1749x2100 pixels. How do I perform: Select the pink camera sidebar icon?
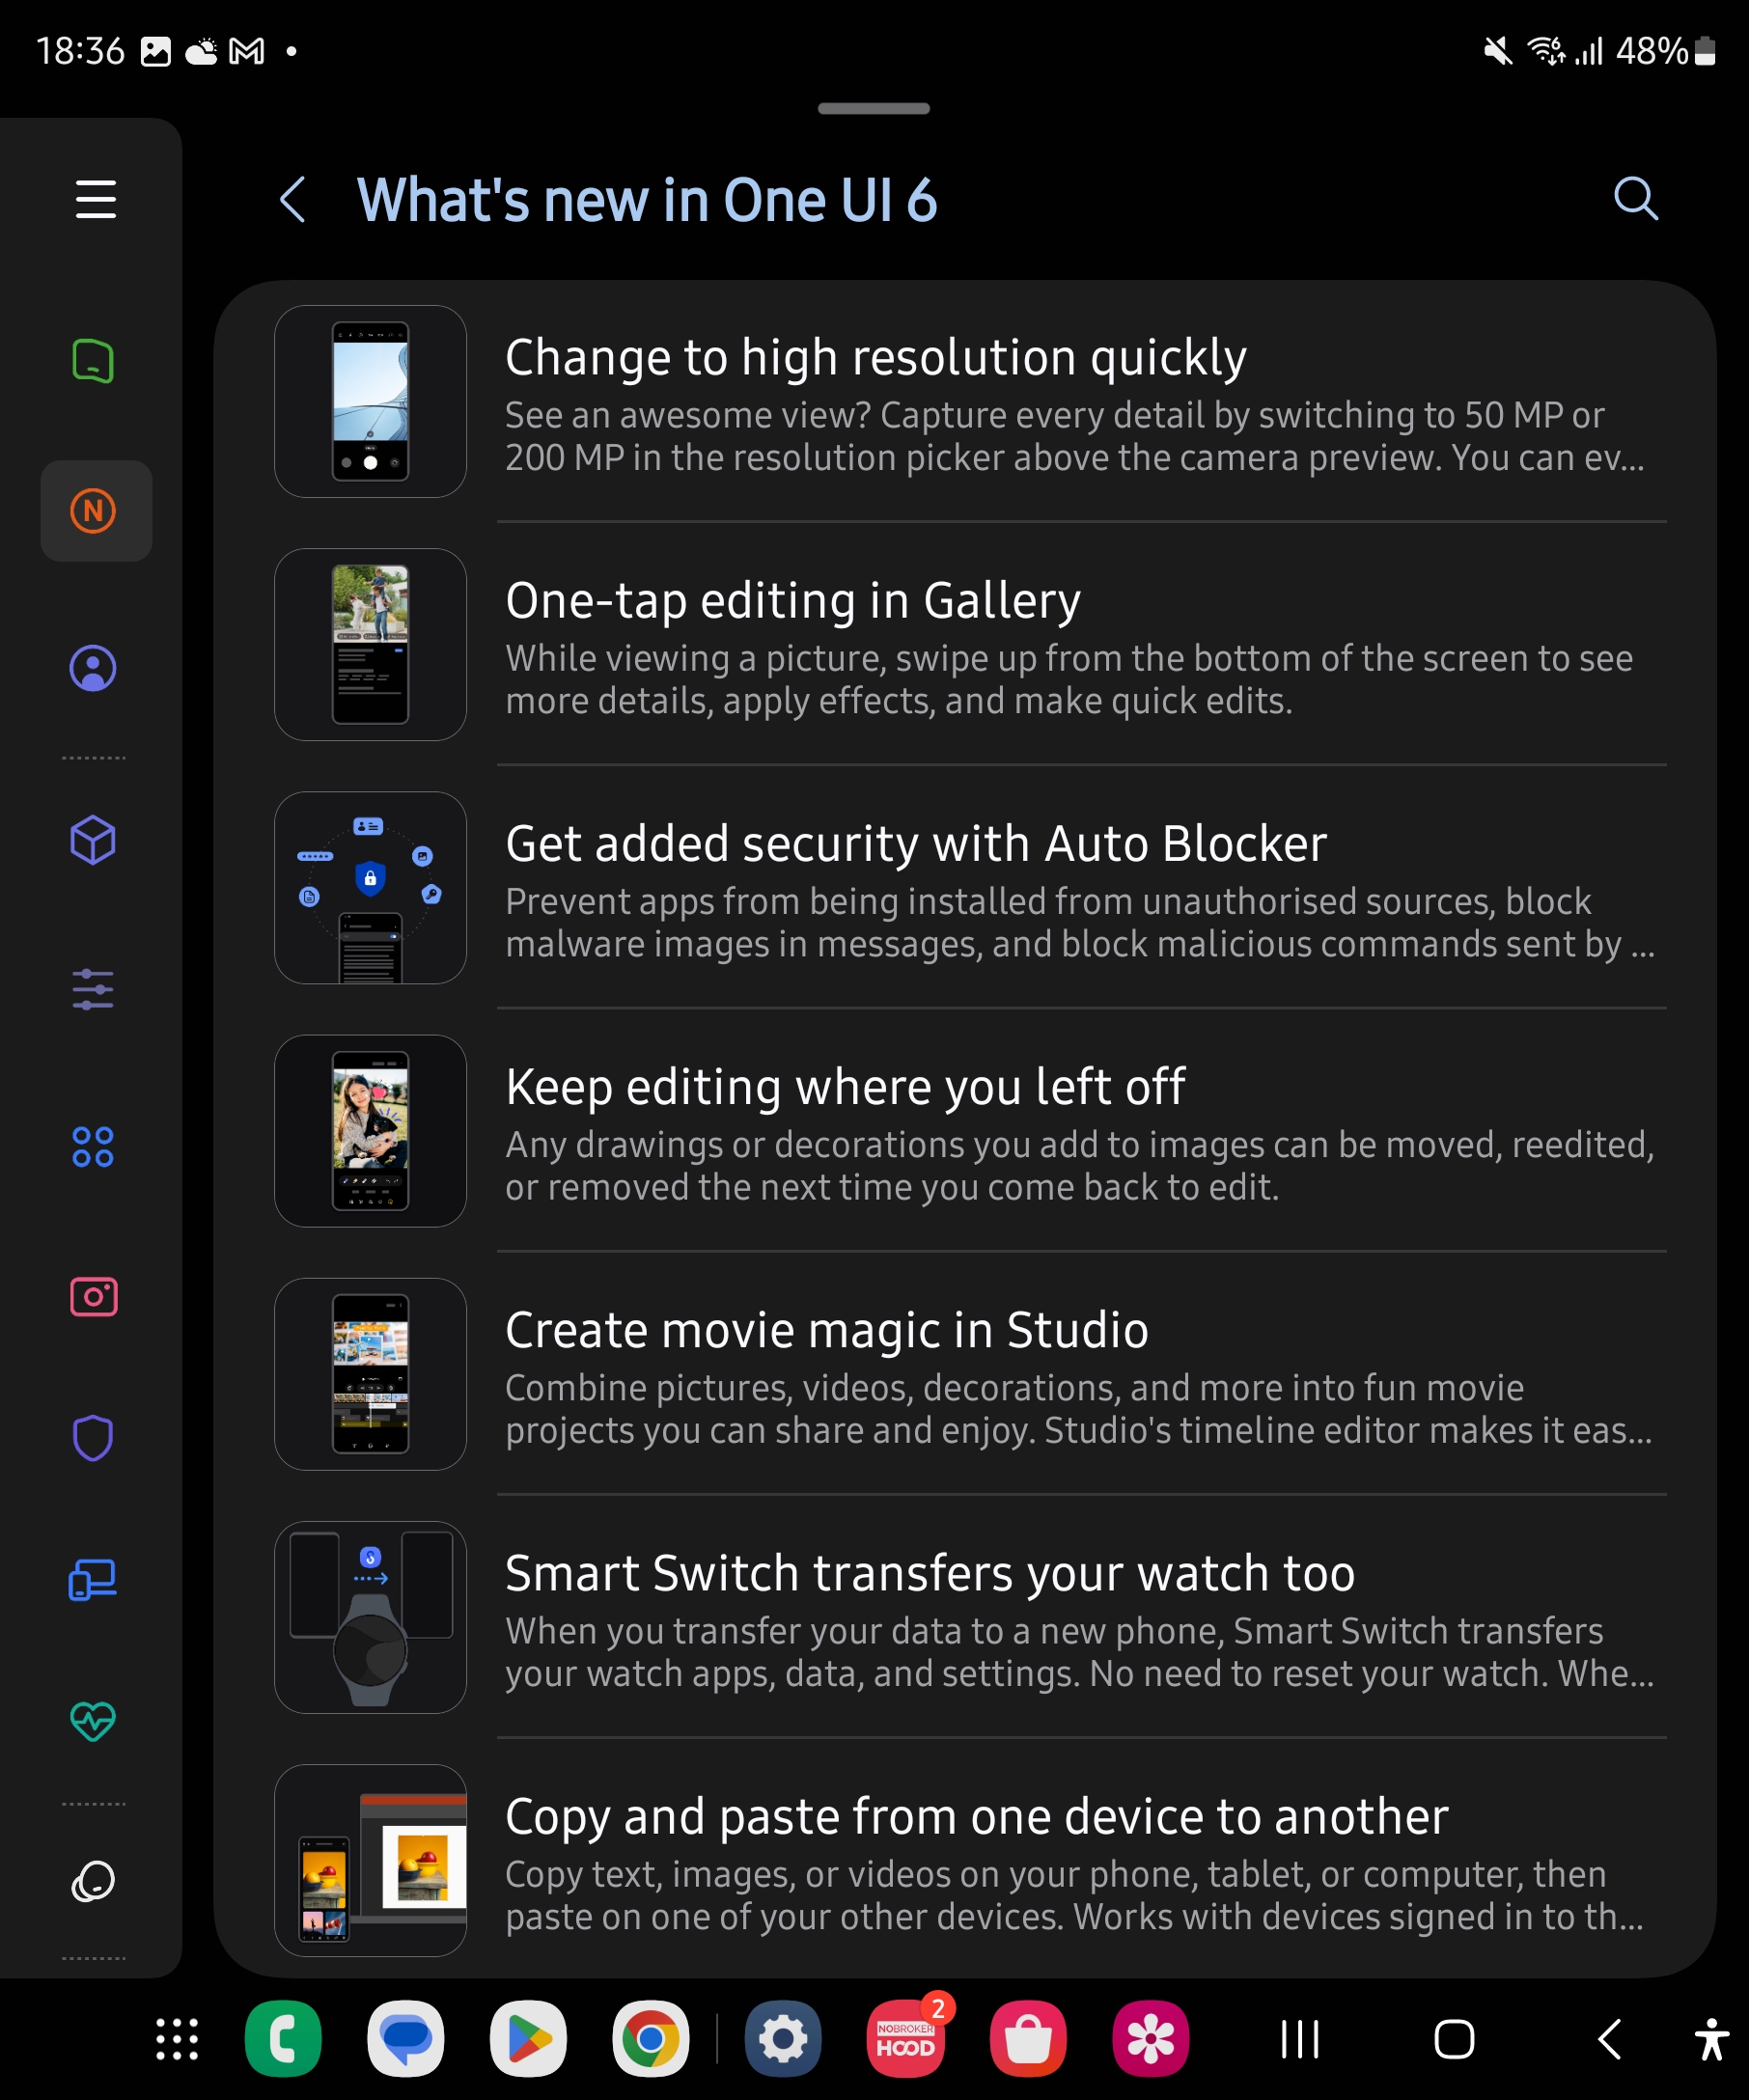click(x=93, y=1297)
